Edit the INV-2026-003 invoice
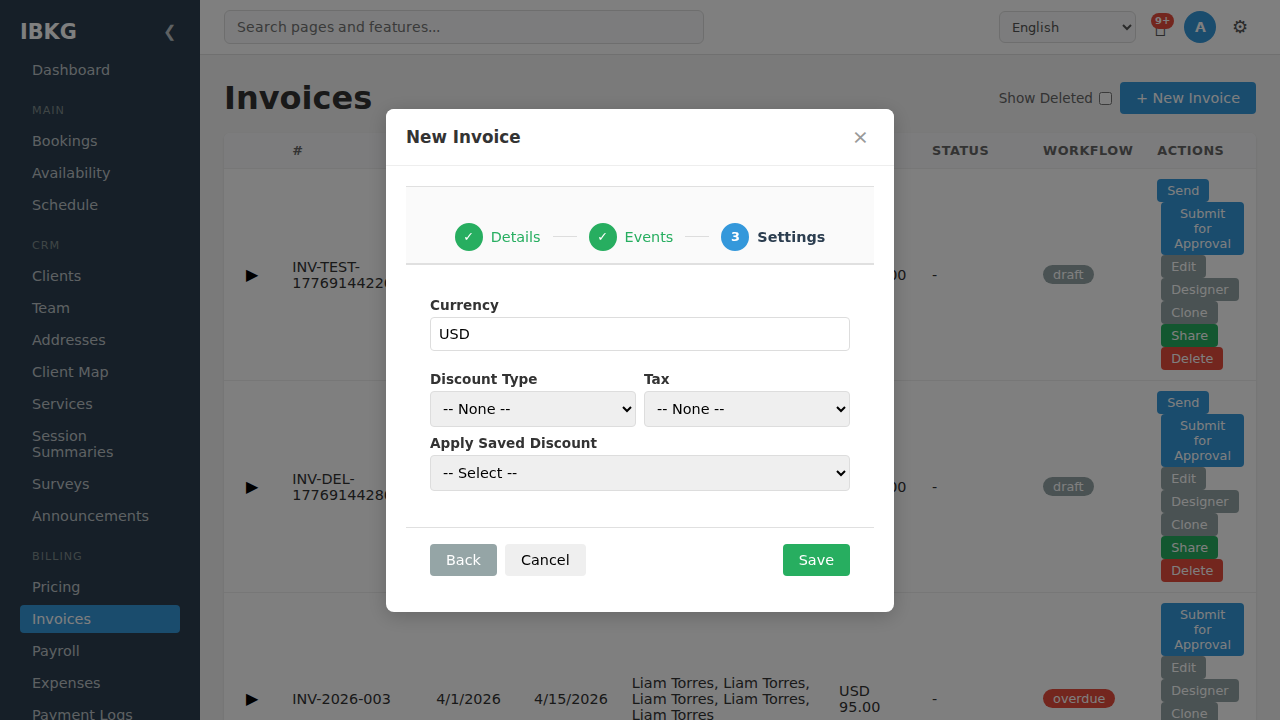 click(1183, 668)
